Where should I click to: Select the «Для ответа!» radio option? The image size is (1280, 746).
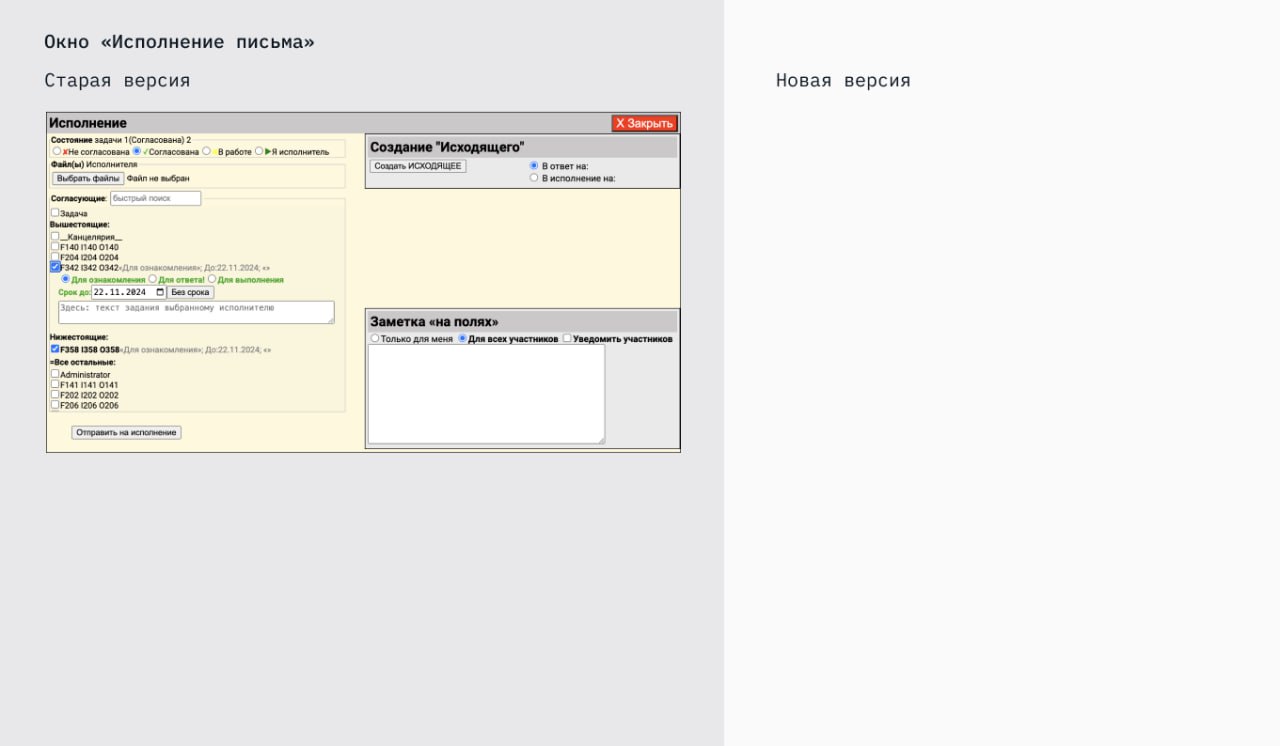pos(153,279)
